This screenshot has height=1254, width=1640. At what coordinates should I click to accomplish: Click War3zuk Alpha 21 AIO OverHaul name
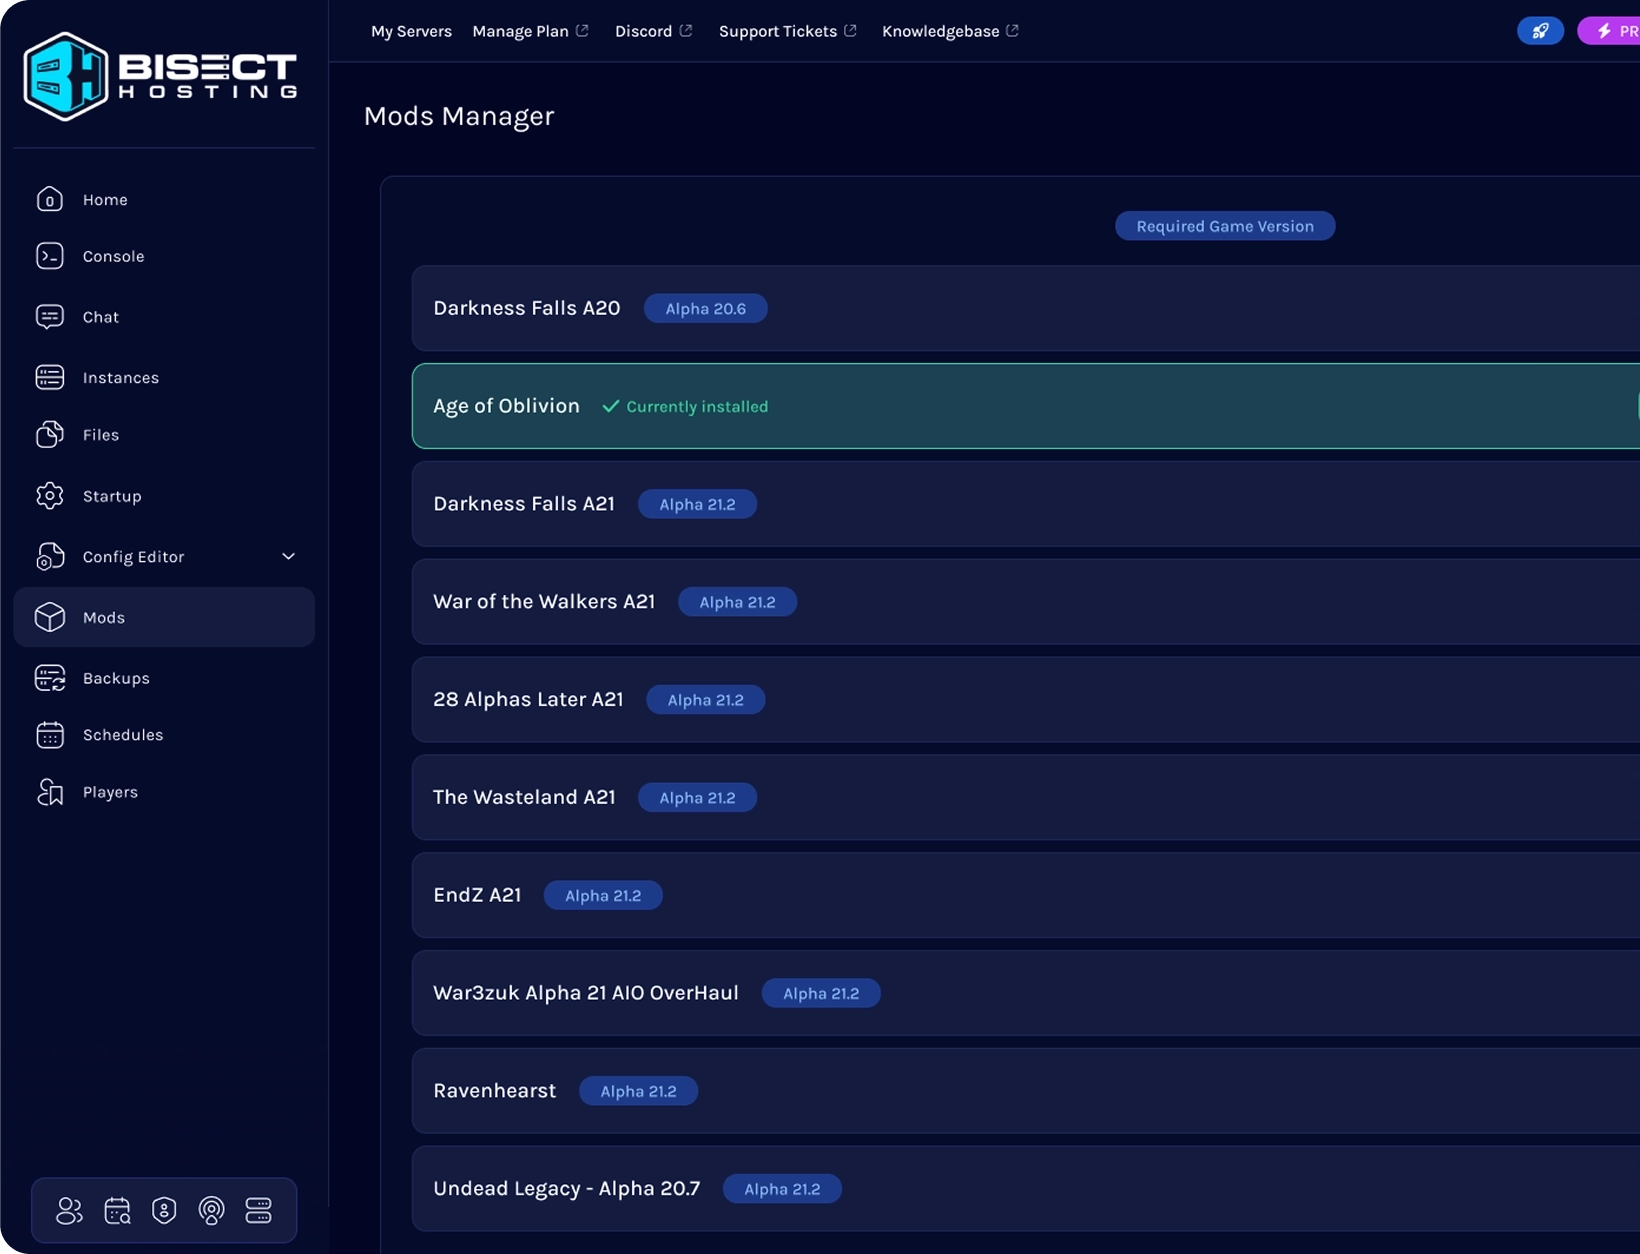pos(586,993)
